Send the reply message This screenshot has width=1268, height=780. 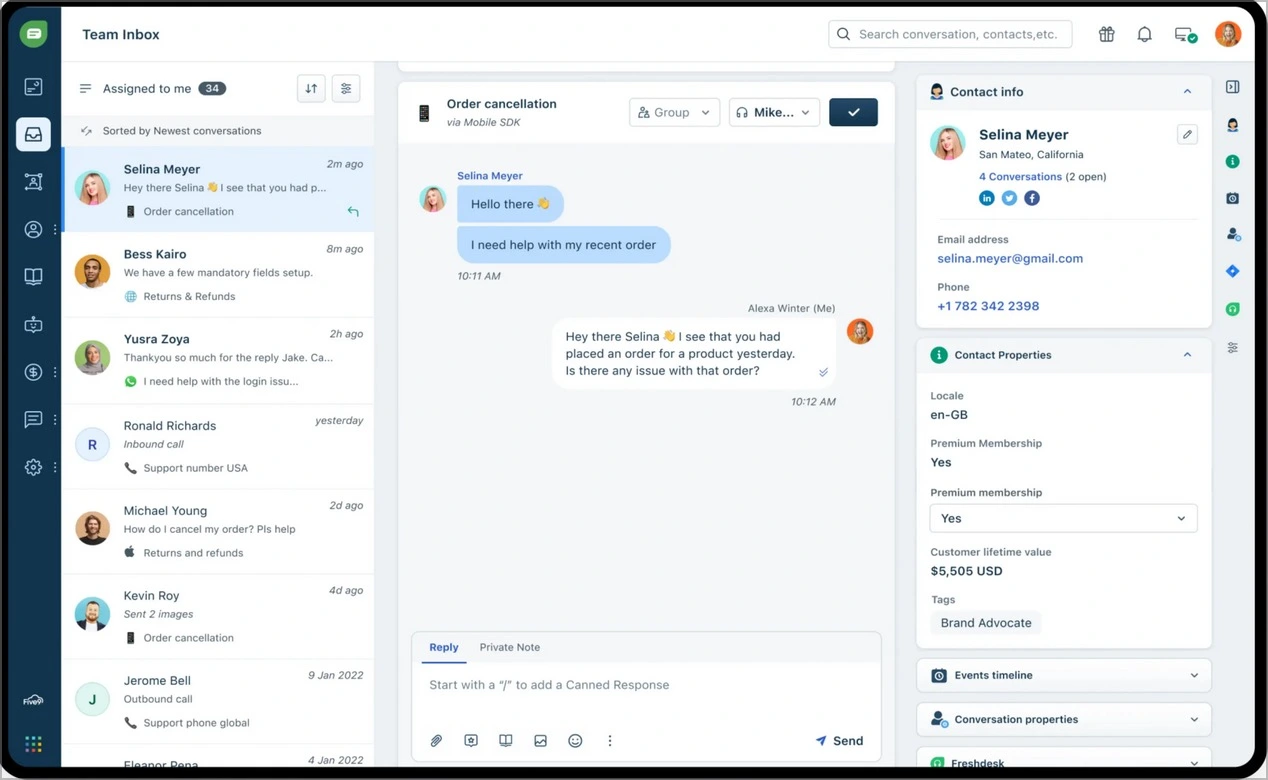pos(839,741)
